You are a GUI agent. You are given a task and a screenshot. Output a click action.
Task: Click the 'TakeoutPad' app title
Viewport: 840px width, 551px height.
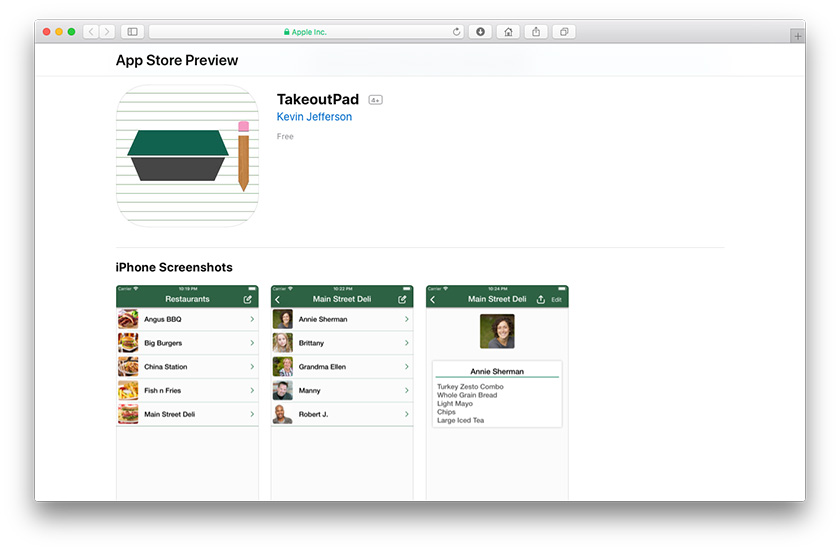318,100
